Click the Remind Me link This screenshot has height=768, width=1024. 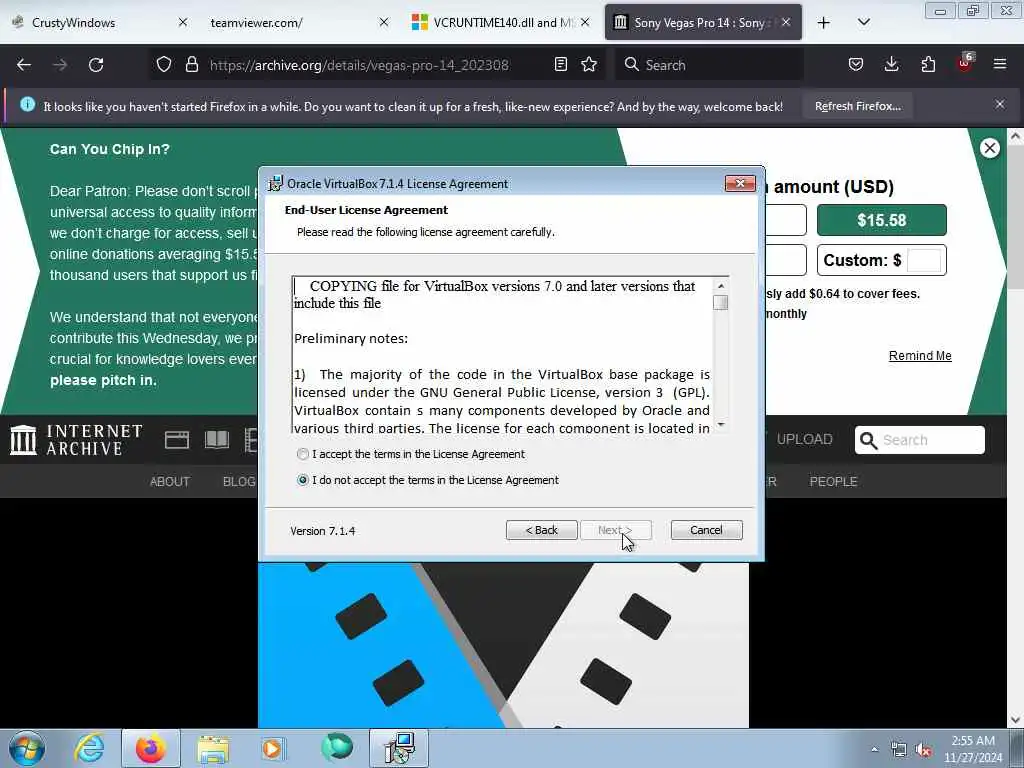920,356
